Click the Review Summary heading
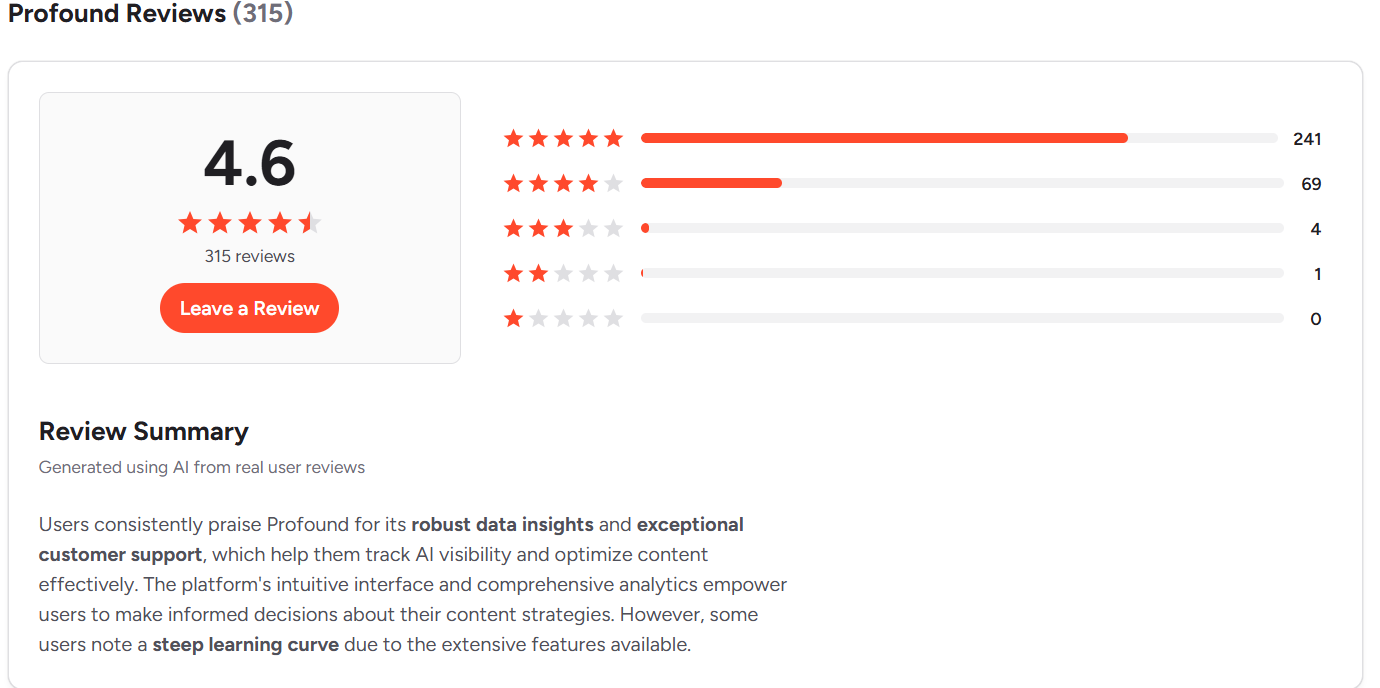This screenshot has width=1380, height=688. point(143,431)
